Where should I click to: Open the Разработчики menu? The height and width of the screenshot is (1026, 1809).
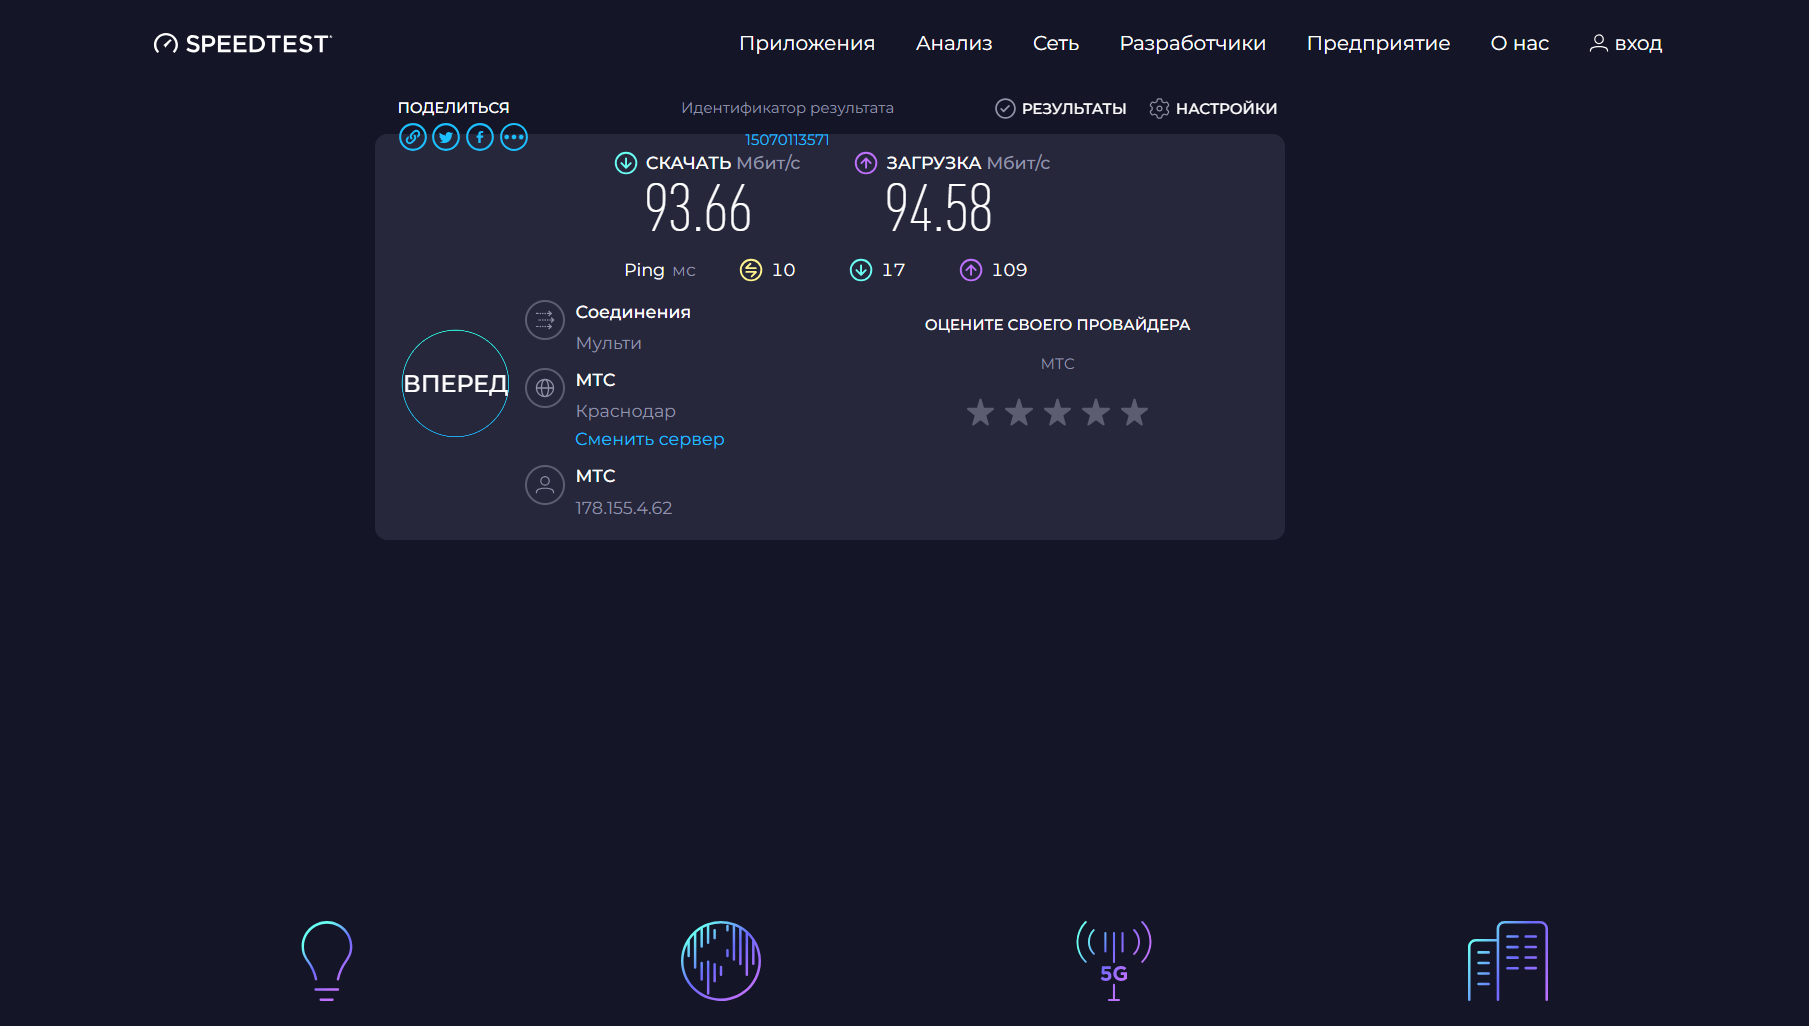coord(1193,43)
